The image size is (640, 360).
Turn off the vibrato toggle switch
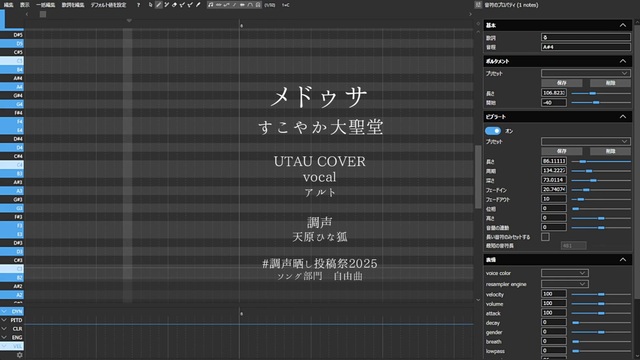pos(493,131)
